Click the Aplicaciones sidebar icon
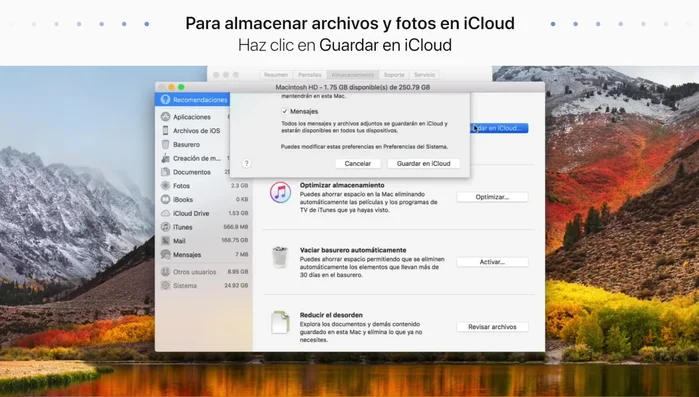This screenshot has height=397, width=699. [165, 117]
